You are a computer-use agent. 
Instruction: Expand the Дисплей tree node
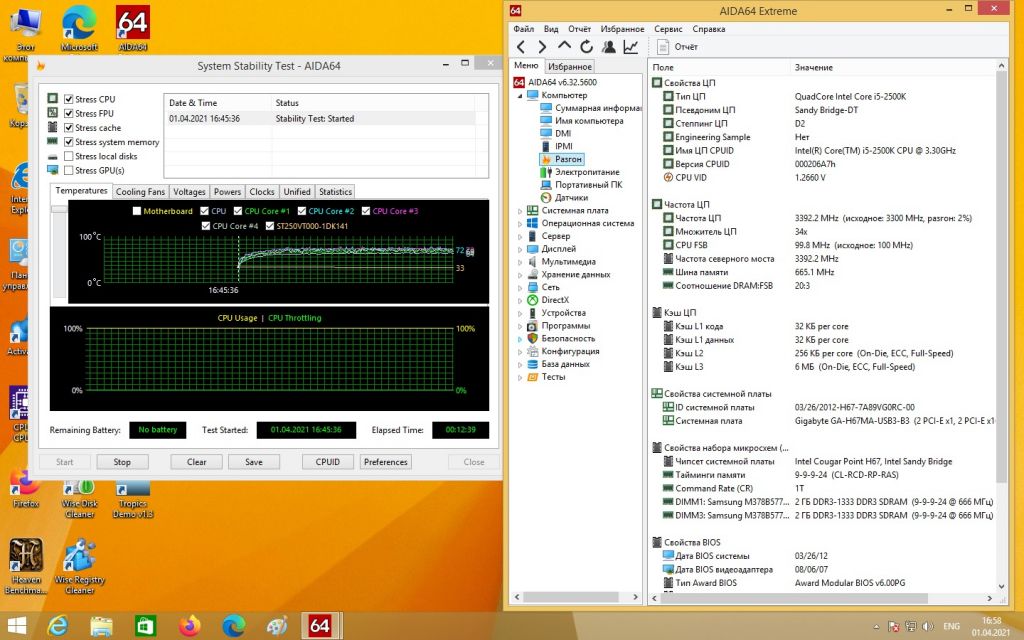520,249
